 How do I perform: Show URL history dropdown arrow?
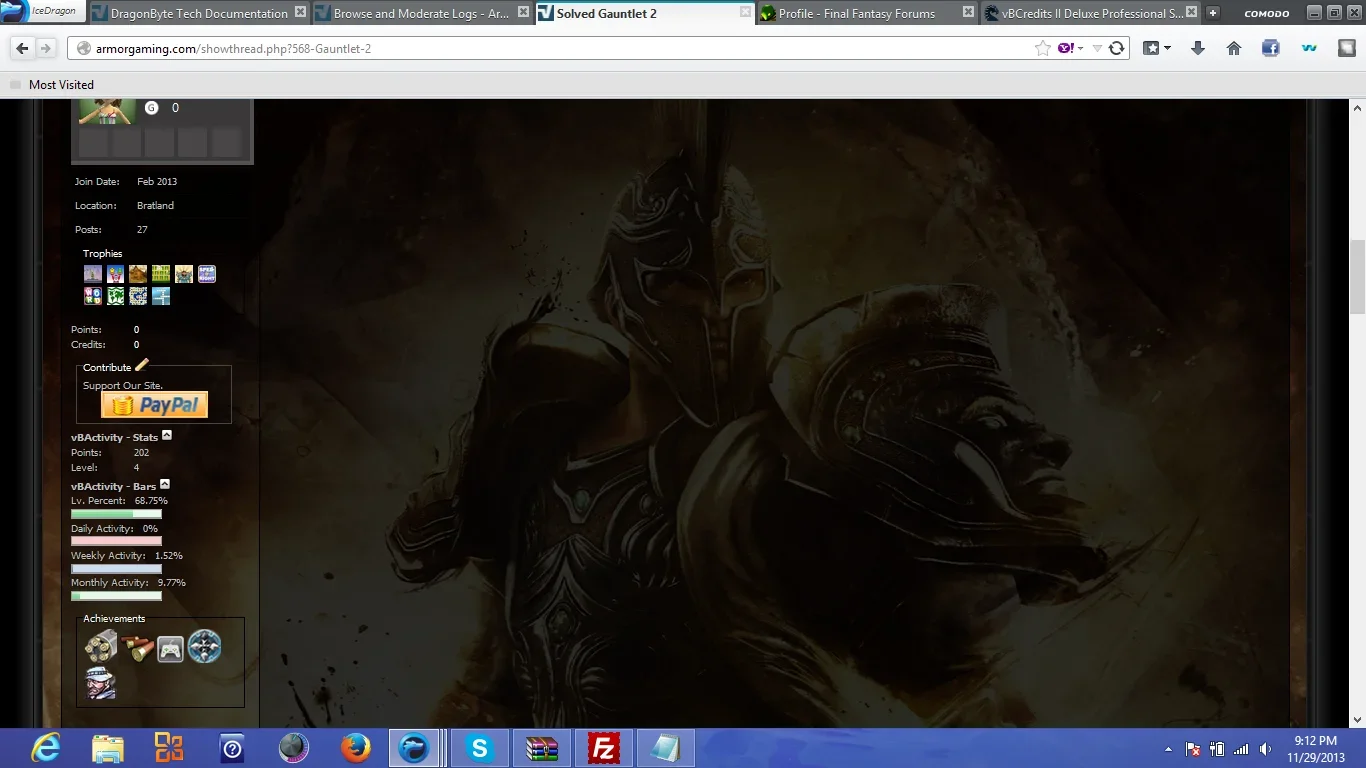tap(1097, 48)
